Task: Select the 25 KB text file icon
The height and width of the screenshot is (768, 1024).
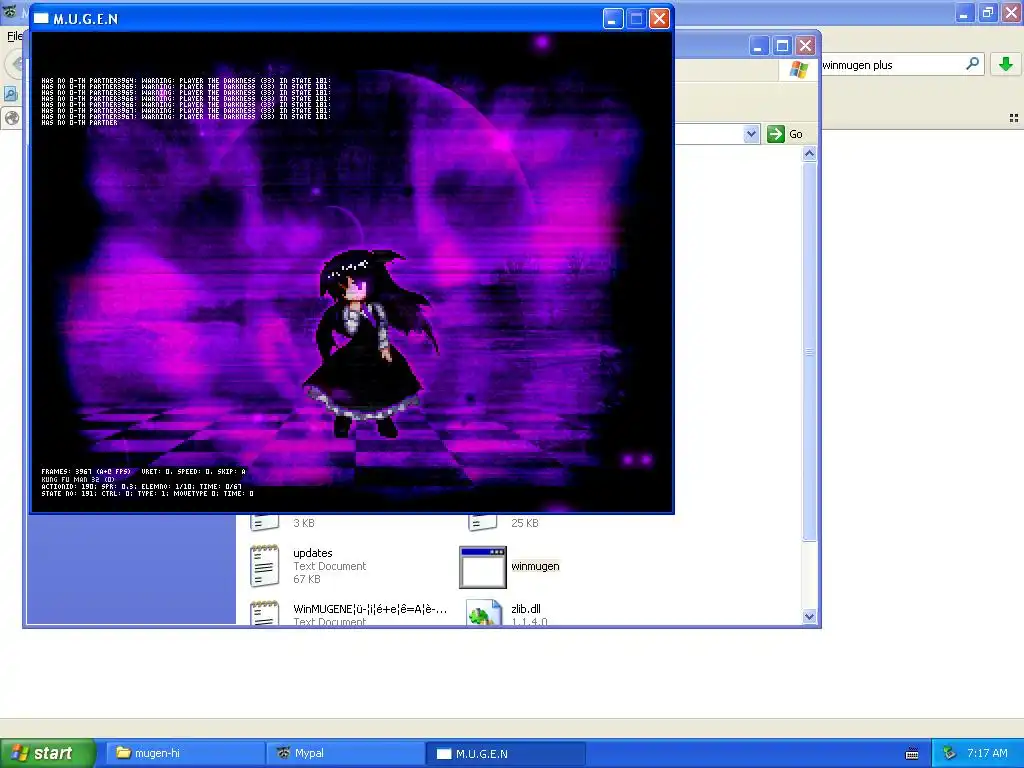Action: click(483, 522)
